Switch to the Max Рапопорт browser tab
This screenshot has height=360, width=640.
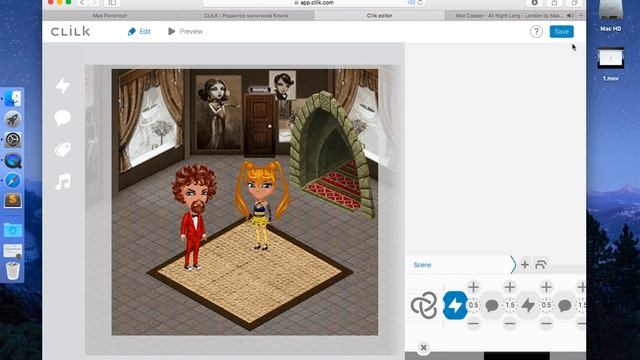pos(109,16)
